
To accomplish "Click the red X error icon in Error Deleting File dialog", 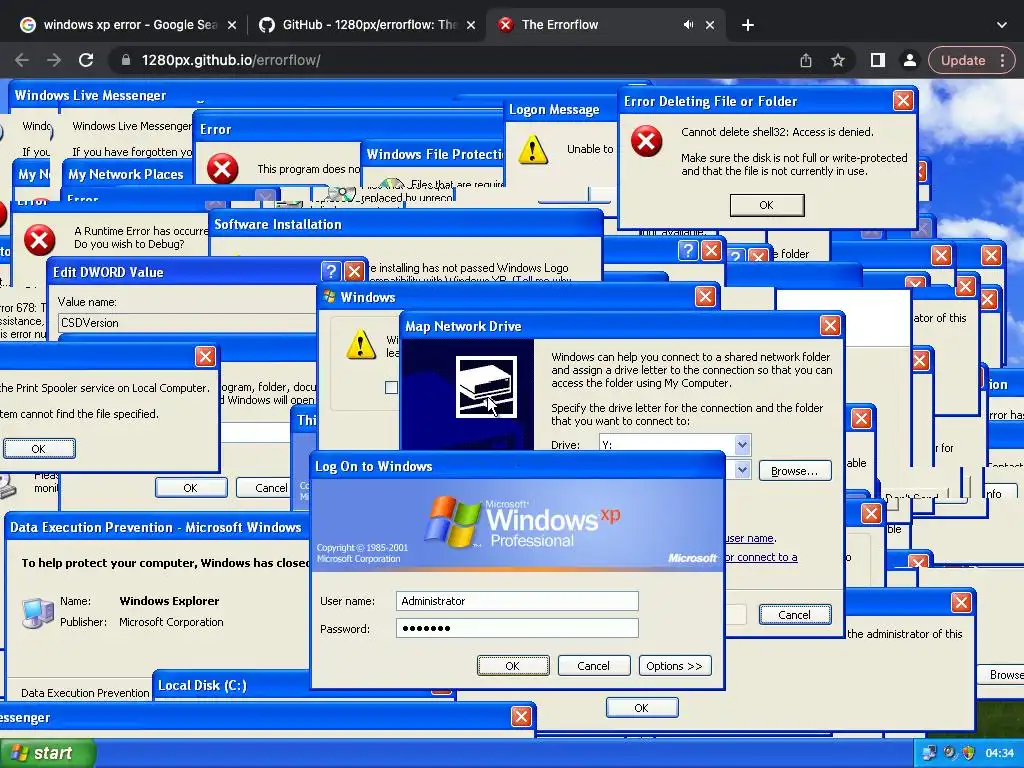I will (x=647, y=141).
